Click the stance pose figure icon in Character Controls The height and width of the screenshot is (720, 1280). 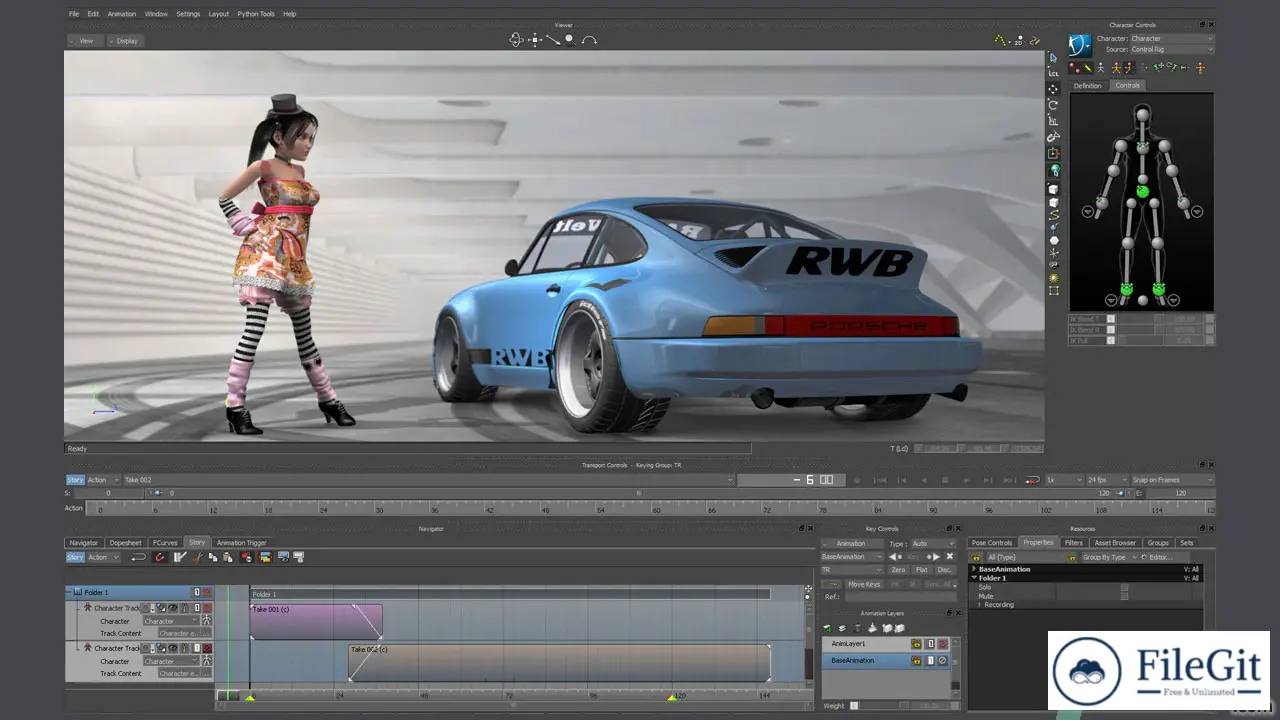coord(1101,68)
